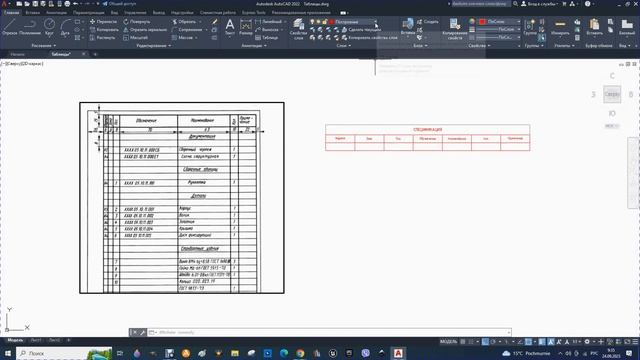
Task: Open the Управление ribbon tab
Action: (x=135, y=13)
